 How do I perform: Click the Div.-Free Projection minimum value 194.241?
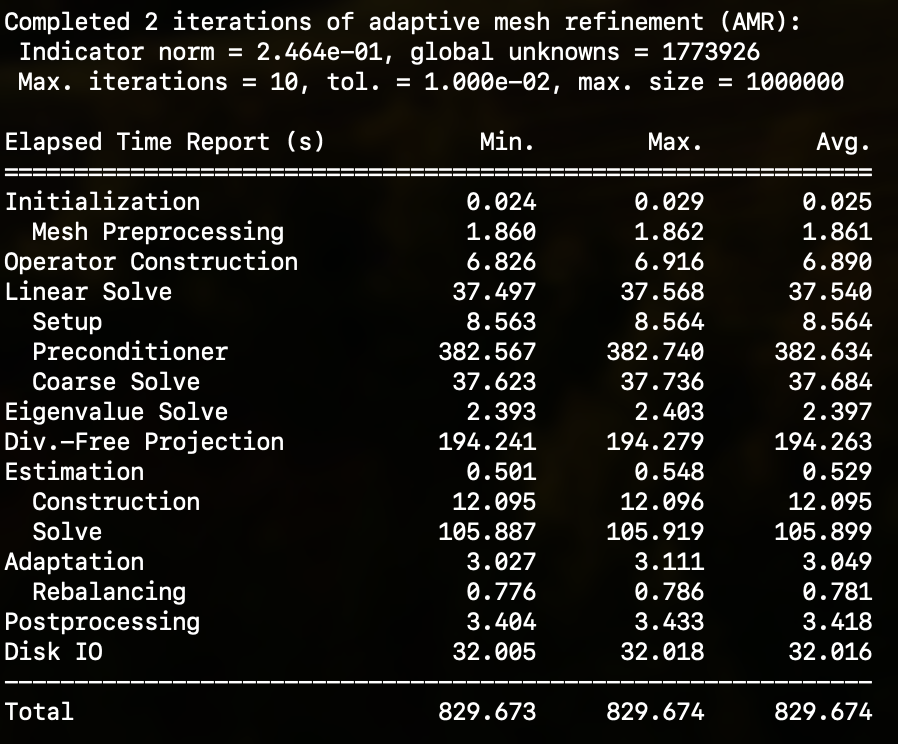click(487, 442)
